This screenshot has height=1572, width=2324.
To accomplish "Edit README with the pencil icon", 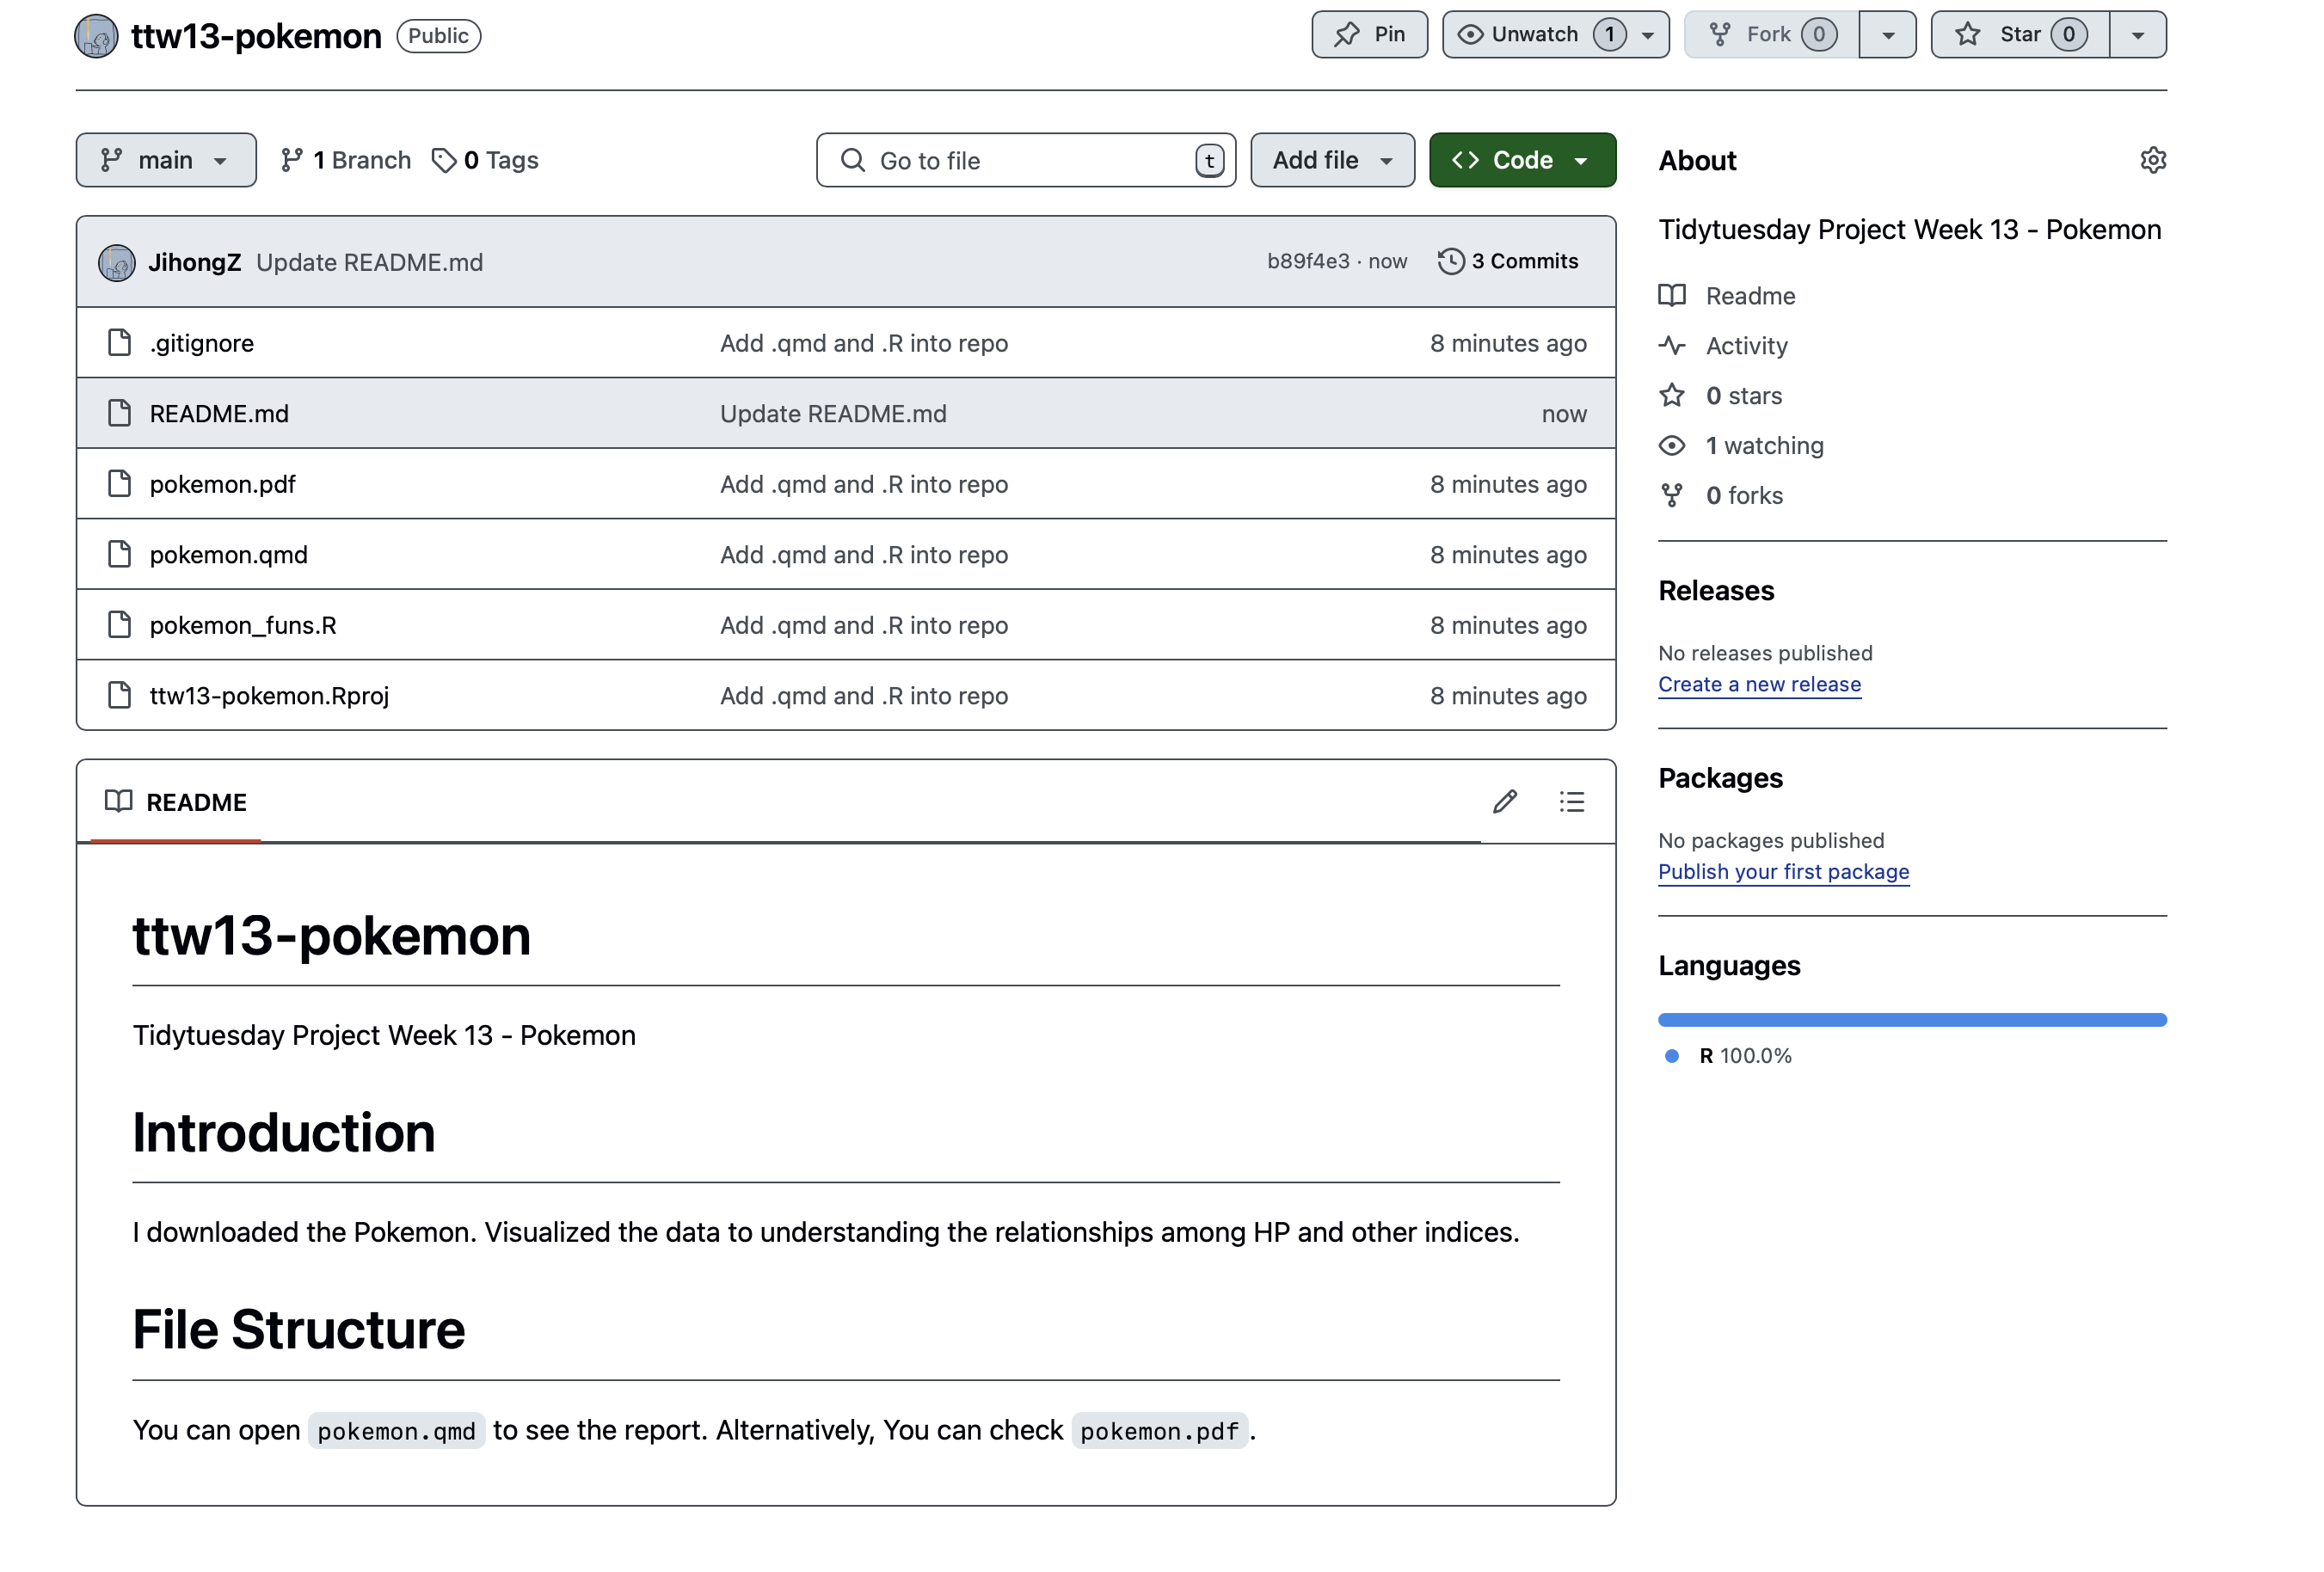I will [x=1504, y=802].
